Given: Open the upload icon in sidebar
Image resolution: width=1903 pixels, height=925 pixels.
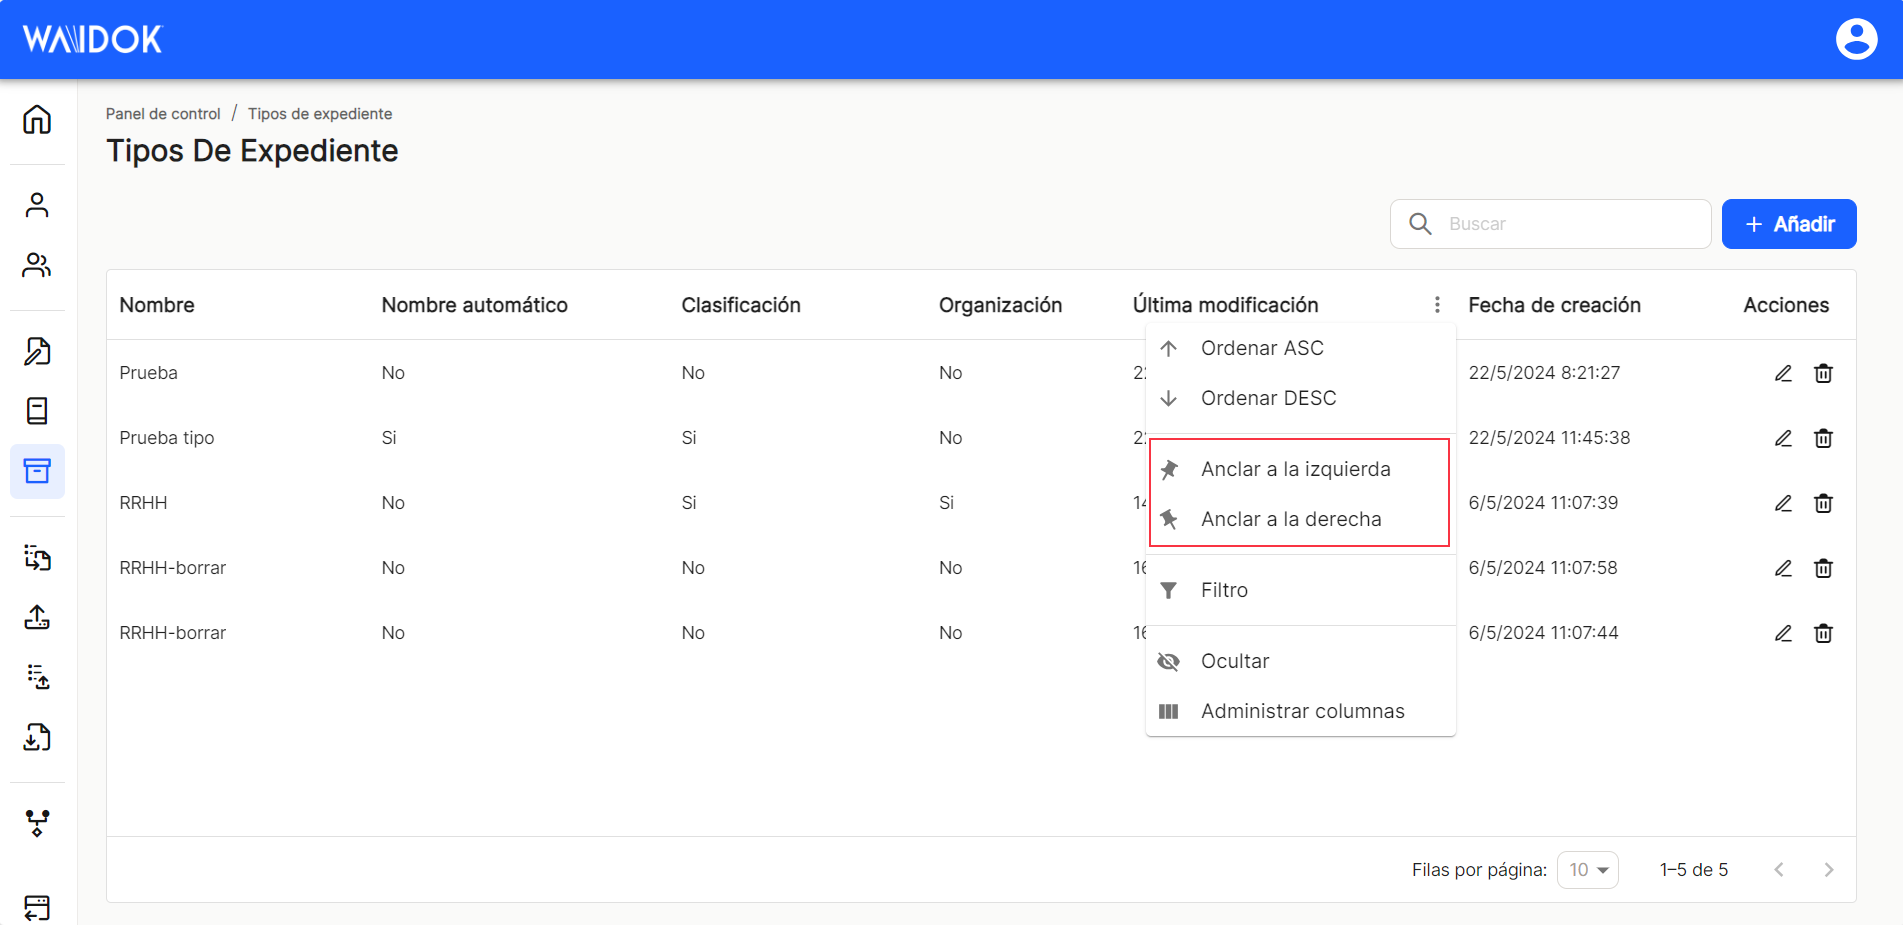Looking at the screenshot, I should click(x=37, y=617).
